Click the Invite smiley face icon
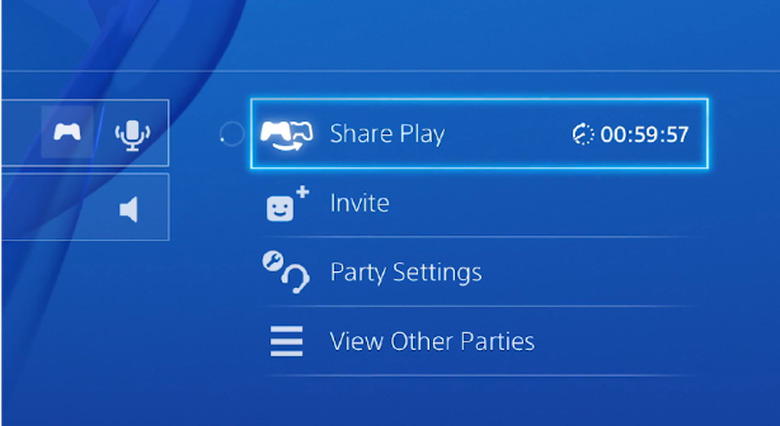 pos(281,208)
